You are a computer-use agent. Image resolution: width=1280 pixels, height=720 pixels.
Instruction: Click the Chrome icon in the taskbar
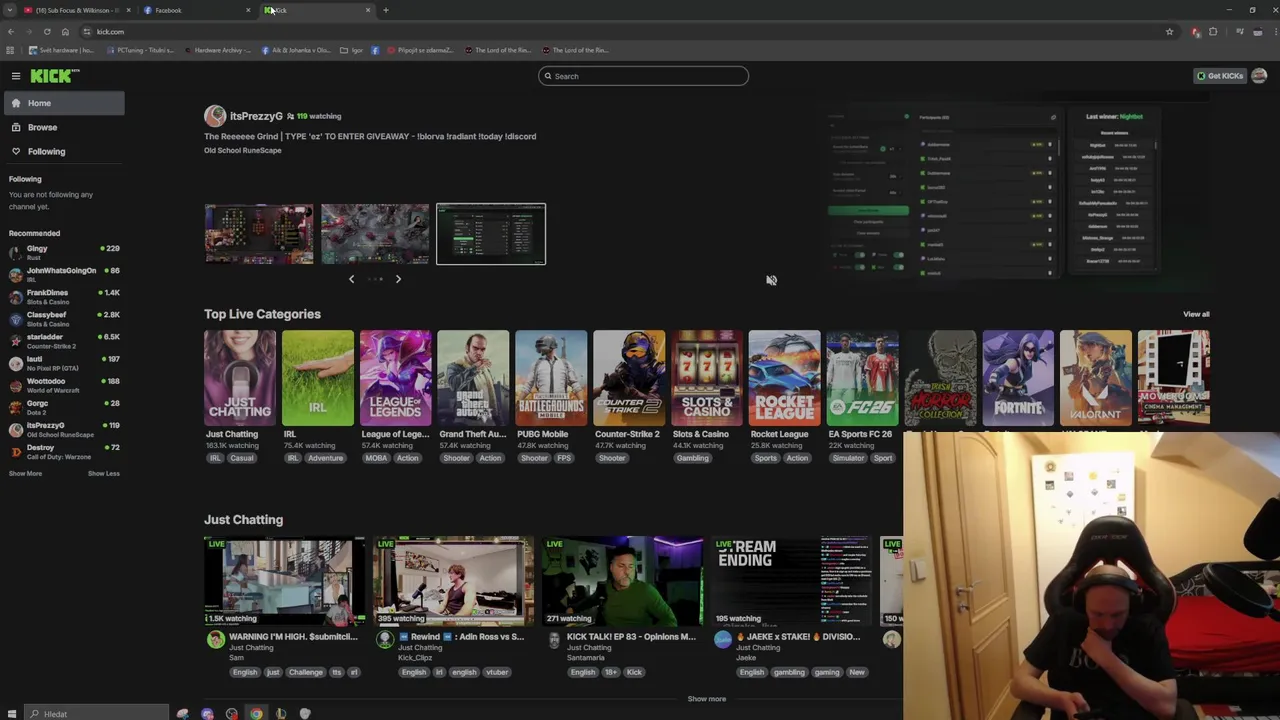point(256,713)
